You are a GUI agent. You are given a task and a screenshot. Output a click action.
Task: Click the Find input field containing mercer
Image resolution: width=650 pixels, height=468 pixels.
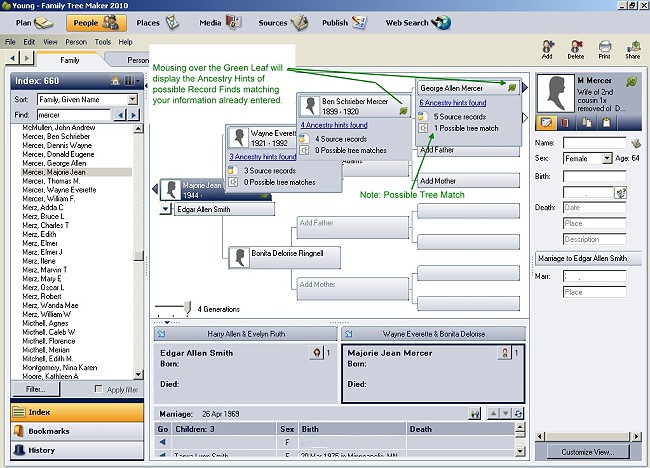(x=74, y=115)
